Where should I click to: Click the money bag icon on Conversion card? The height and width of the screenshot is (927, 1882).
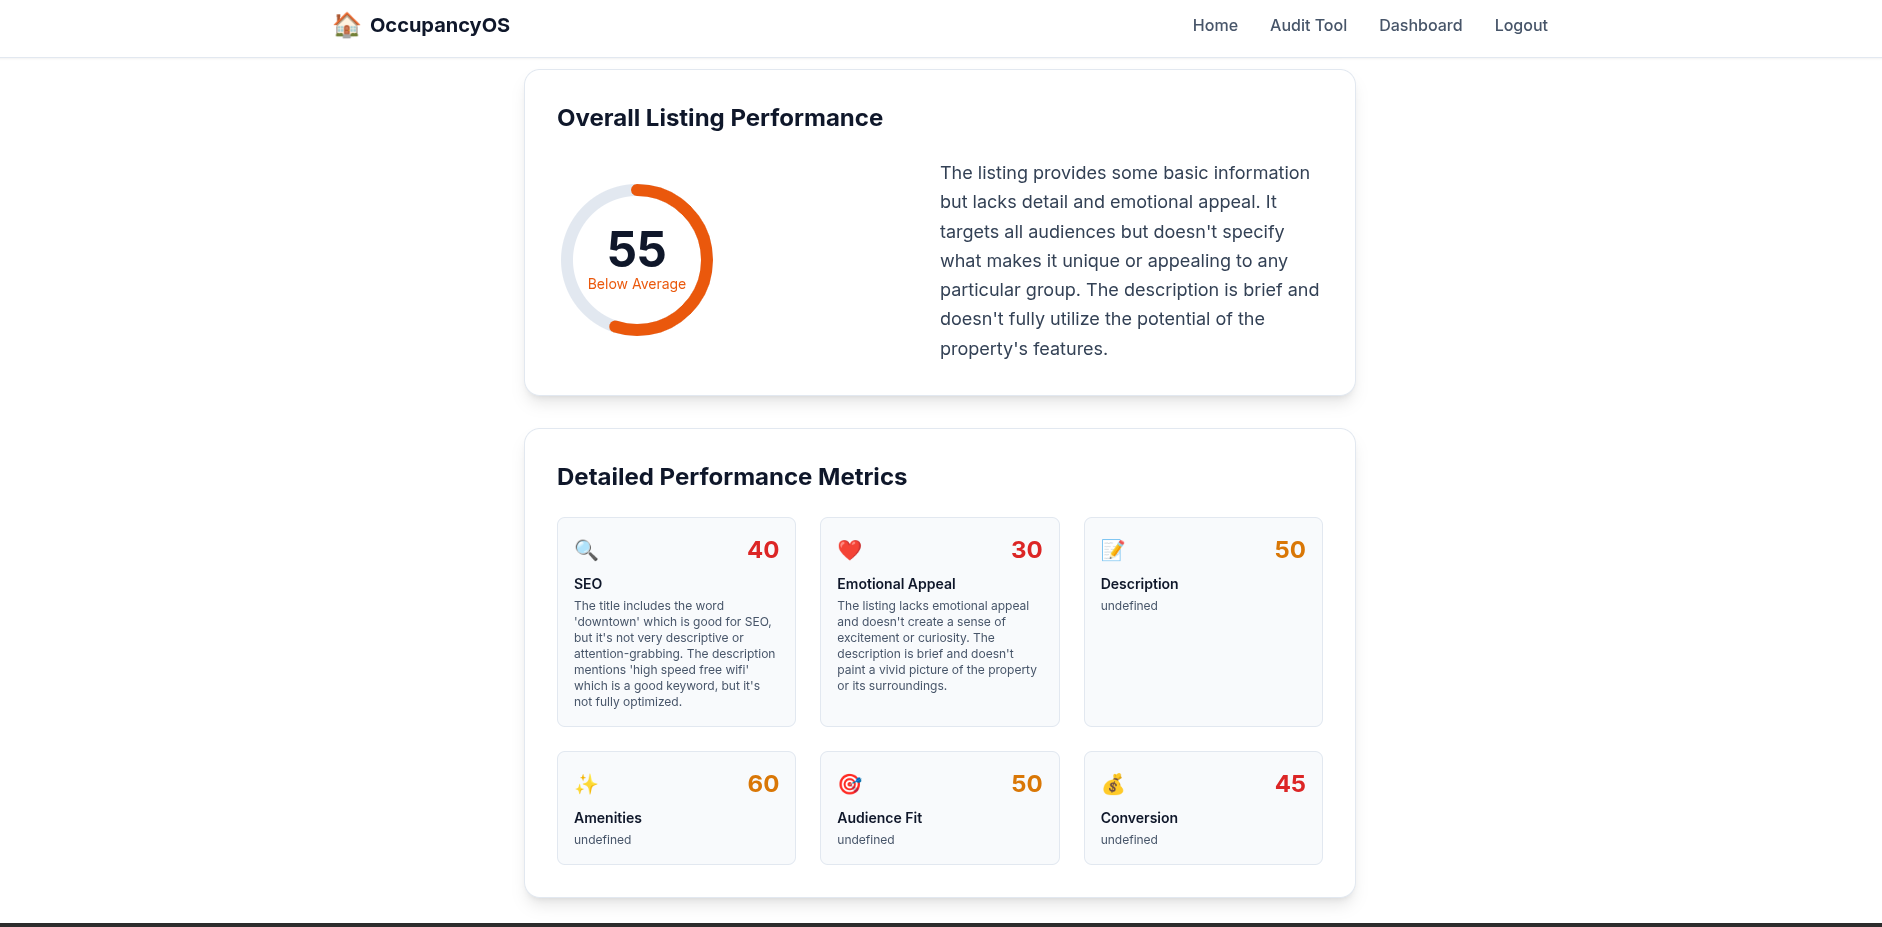coord(1112,784)
